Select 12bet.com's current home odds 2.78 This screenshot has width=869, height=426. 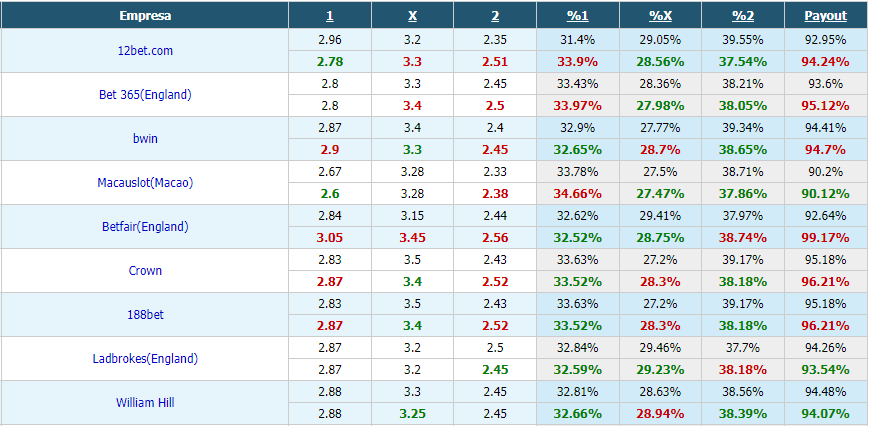(x=330, y=61)
